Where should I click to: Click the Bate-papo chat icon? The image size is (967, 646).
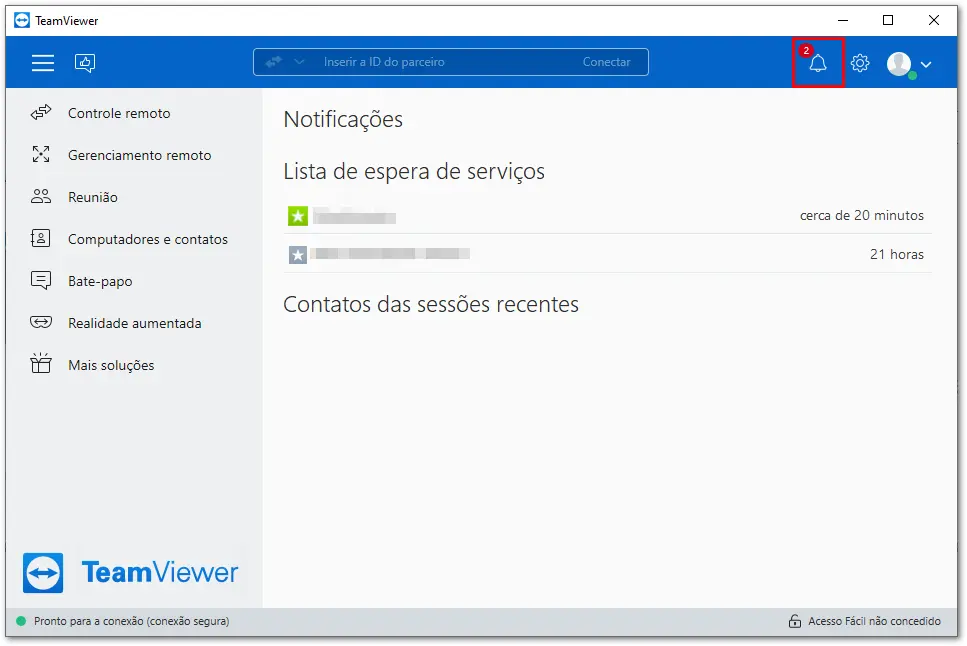(x=41, y=280)
